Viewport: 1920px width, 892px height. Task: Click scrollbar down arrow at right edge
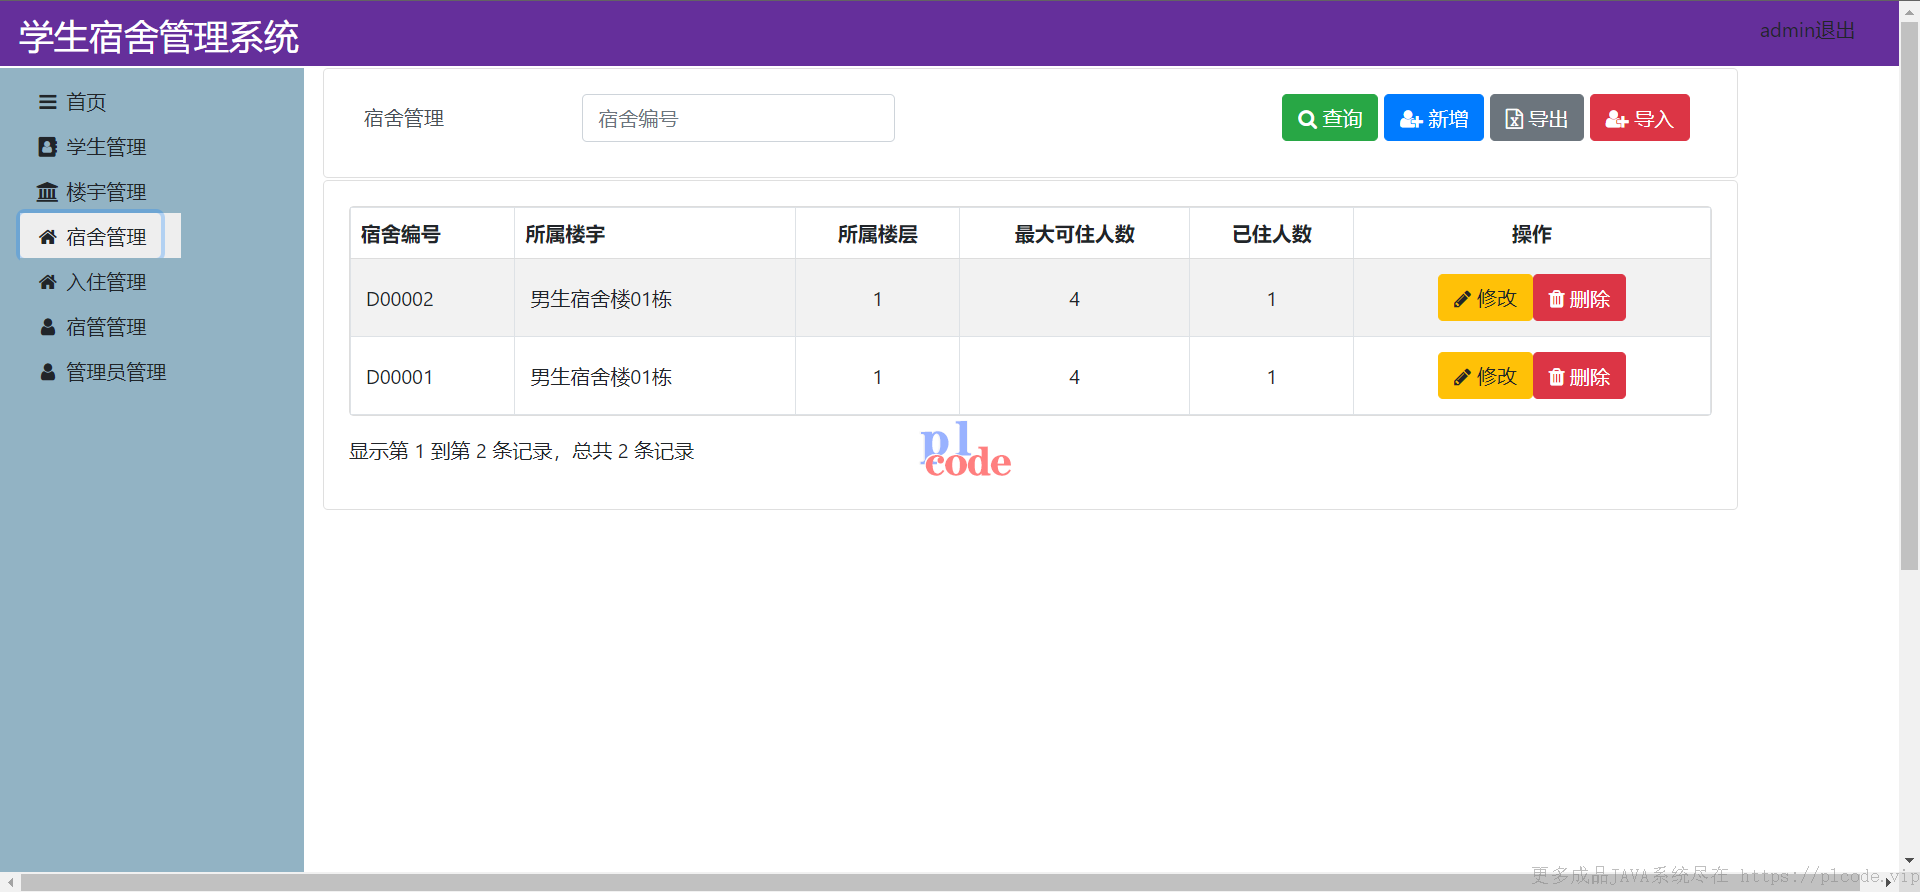[x=1909, y=860]
